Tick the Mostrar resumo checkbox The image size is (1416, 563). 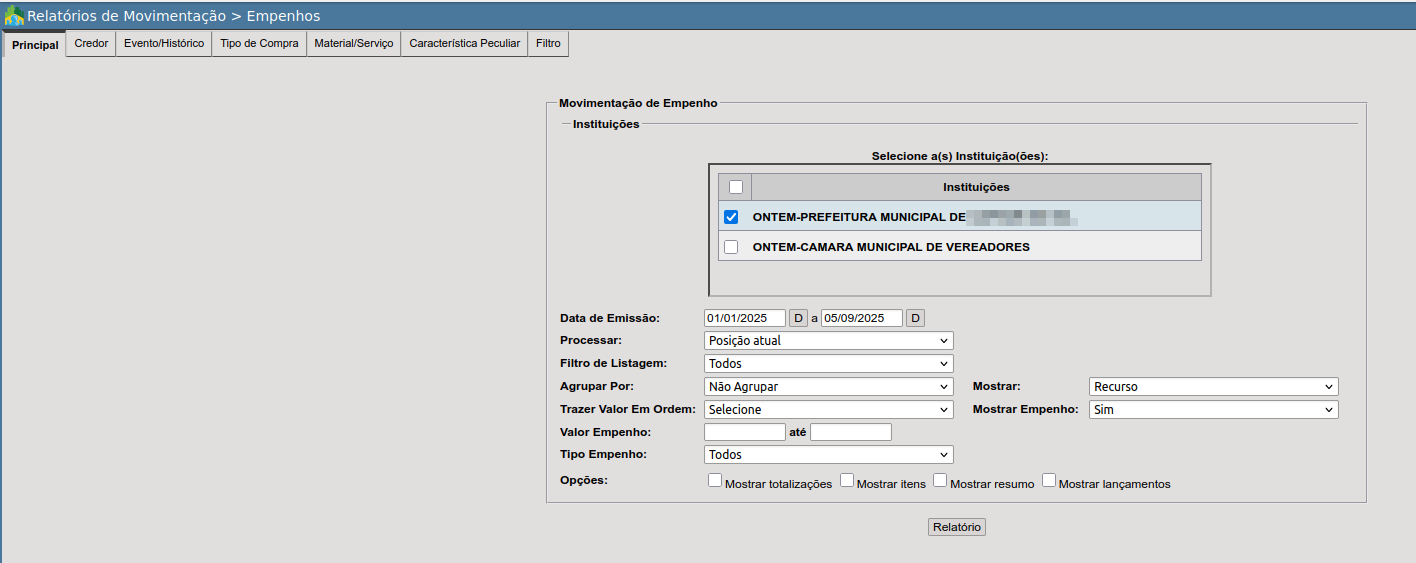(940, 480)
